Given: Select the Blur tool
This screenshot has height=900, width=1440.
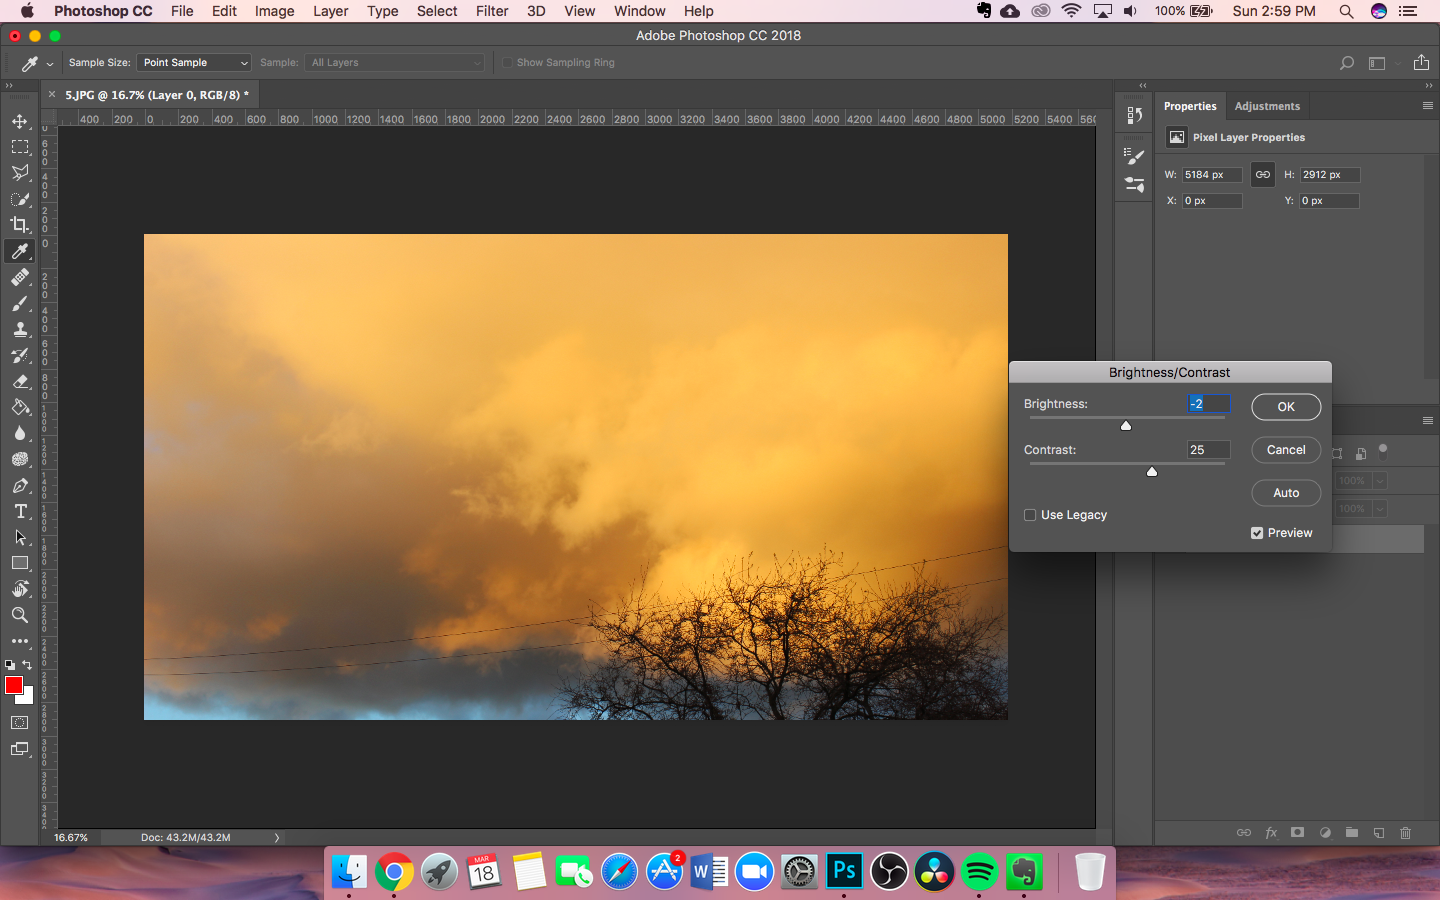Looking at the screenshot, I should [x=20, y=433].
